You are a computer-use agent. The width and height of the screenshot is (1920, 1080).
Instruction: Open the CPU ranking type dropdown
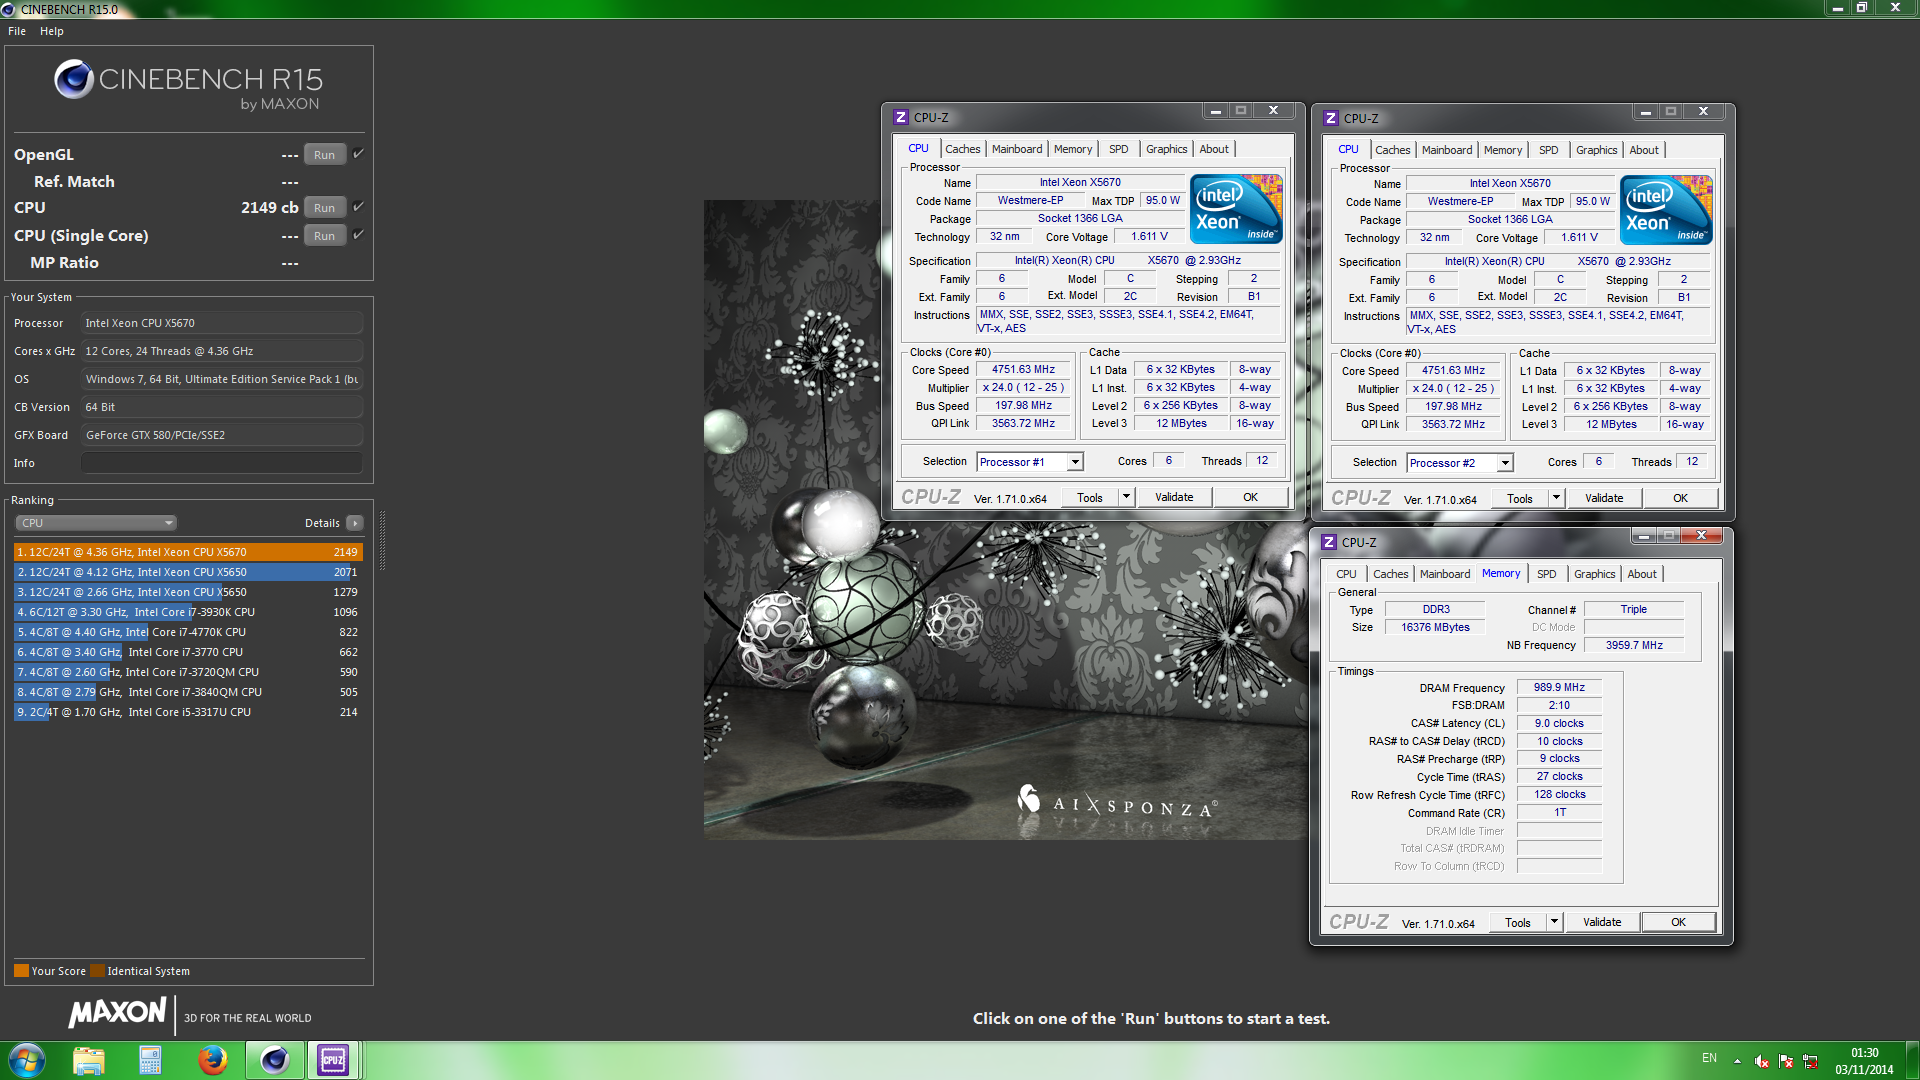click(x=96, y=523)
